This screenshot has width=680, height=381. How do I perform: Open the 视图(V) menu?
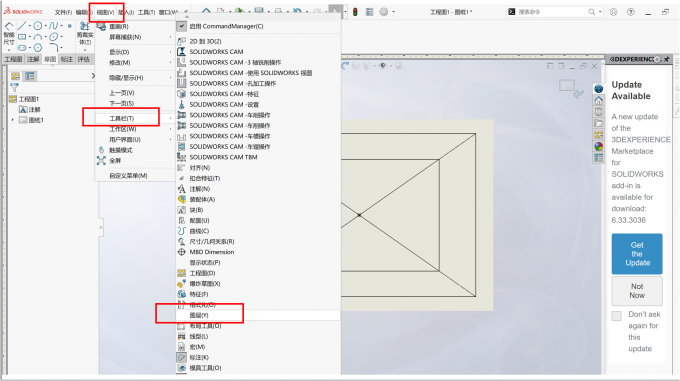[105, 12]
